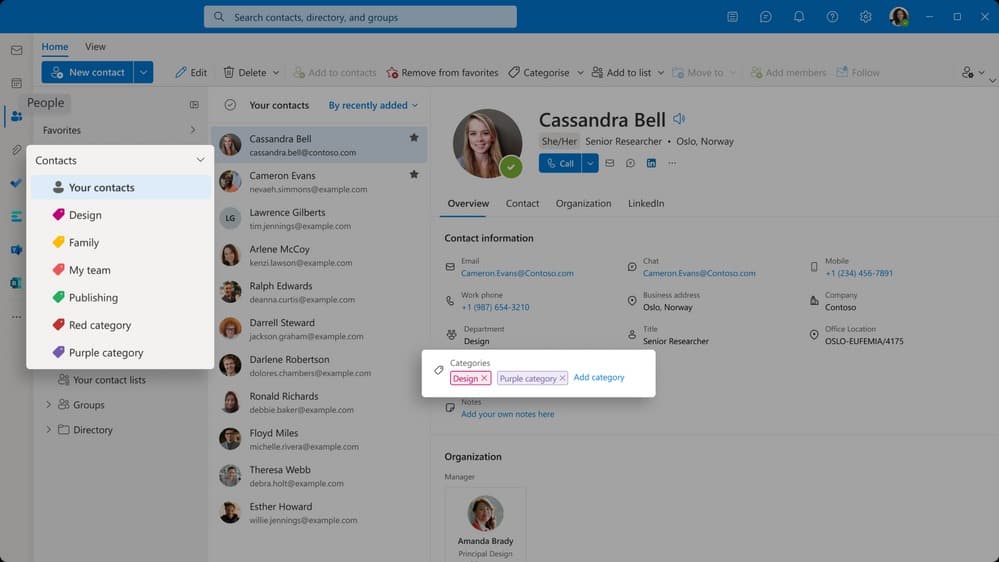Open notifications bell in title bar

(799, 17)
